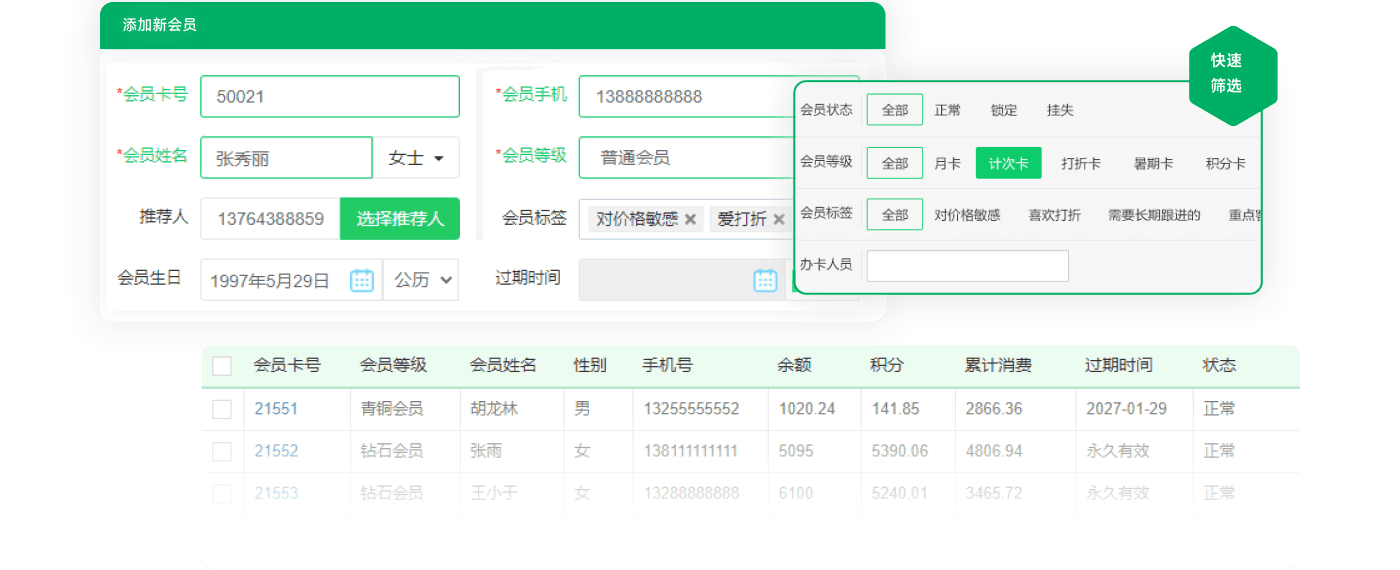Click points value 5390.06
This screenshot has width=1400, height=570.
pyautogui.click(x=900, y=451)
